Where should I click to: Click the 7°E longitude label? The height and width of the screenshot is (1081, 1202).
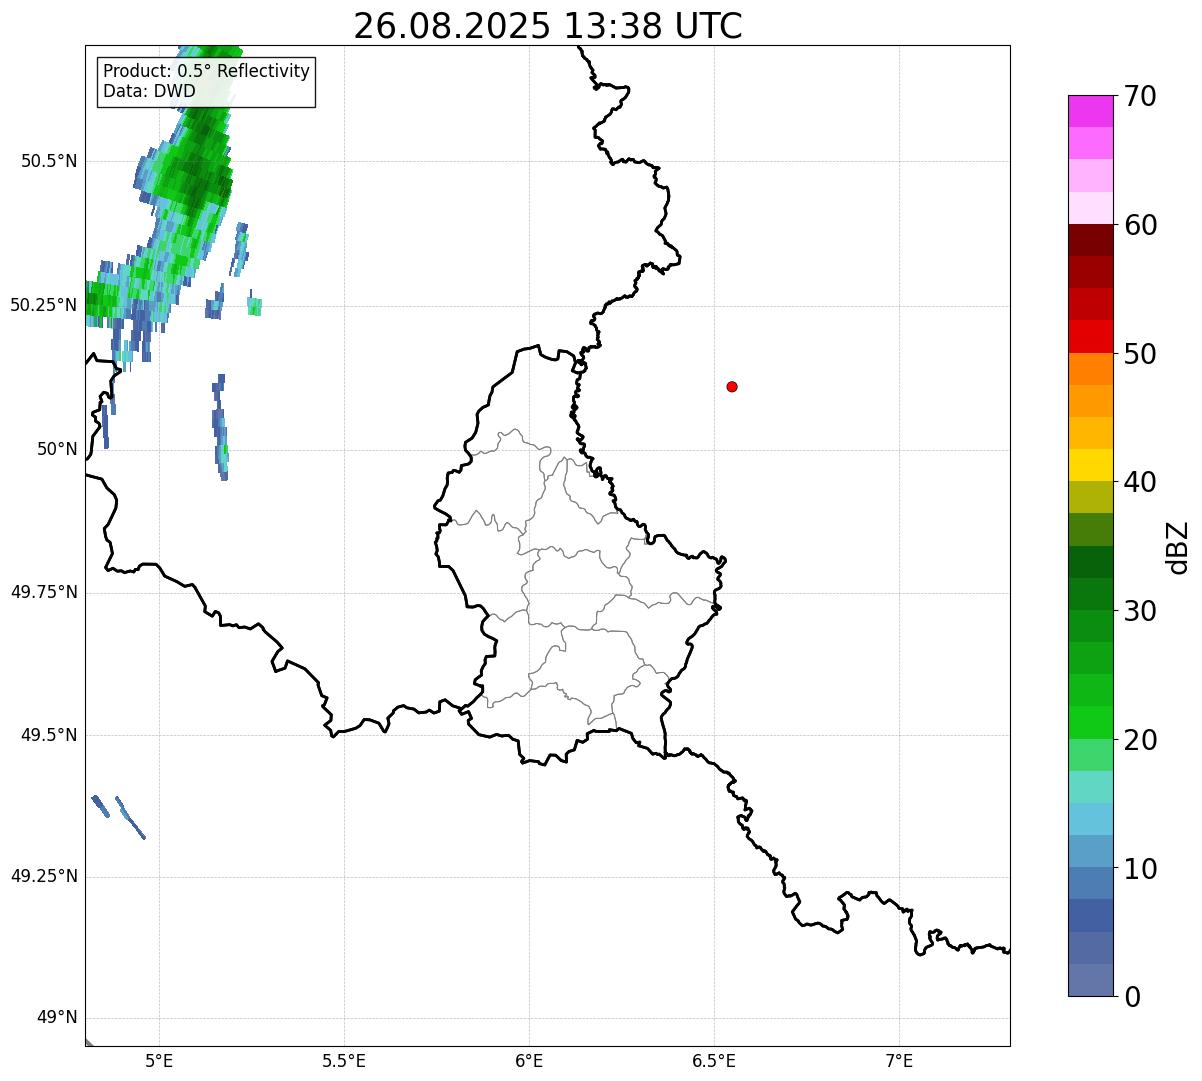click(899, 1060)
